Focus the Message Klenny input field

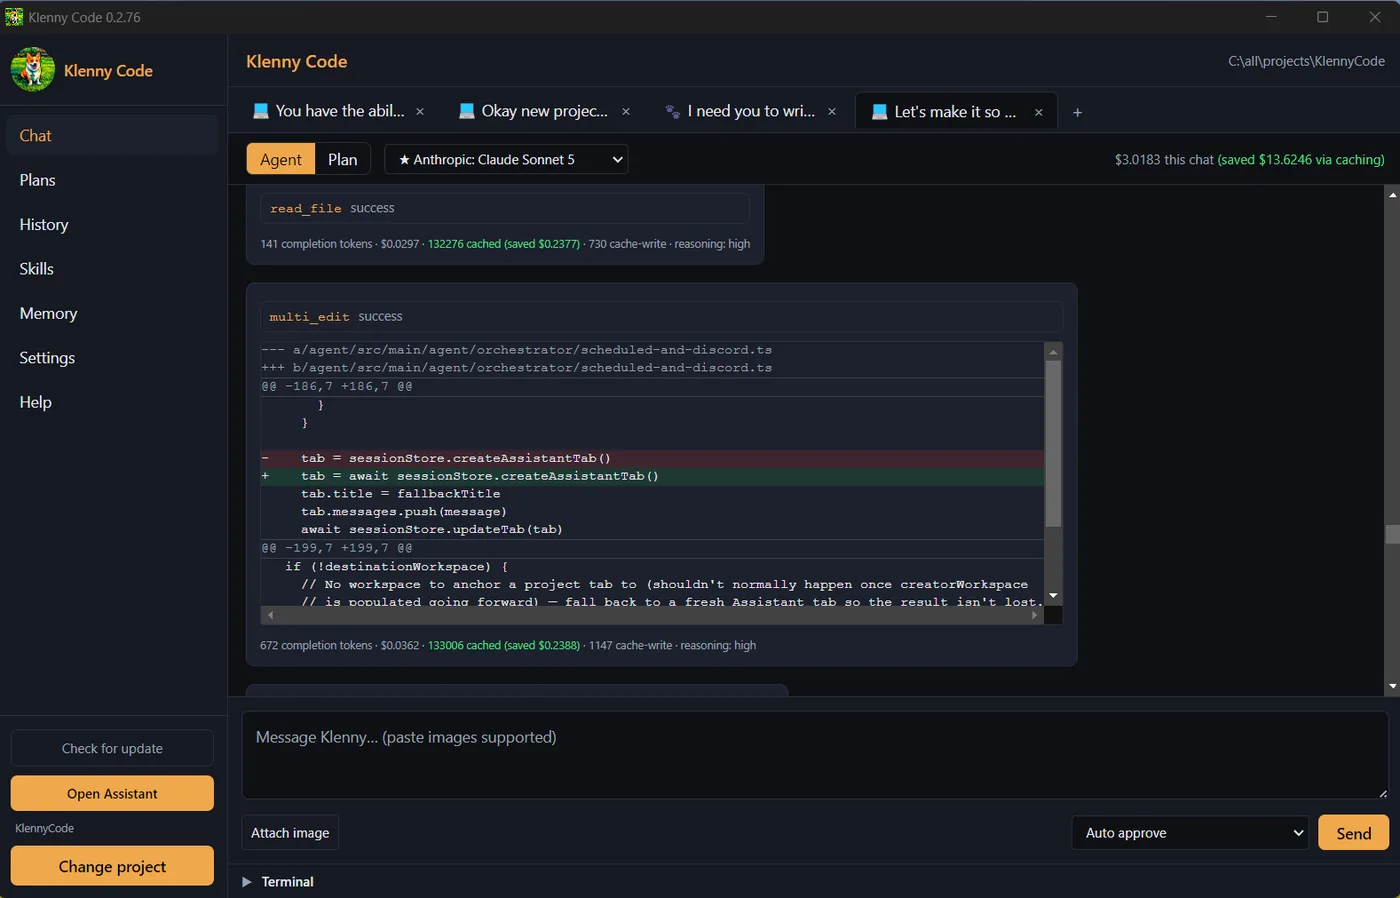tap(815, 755)
